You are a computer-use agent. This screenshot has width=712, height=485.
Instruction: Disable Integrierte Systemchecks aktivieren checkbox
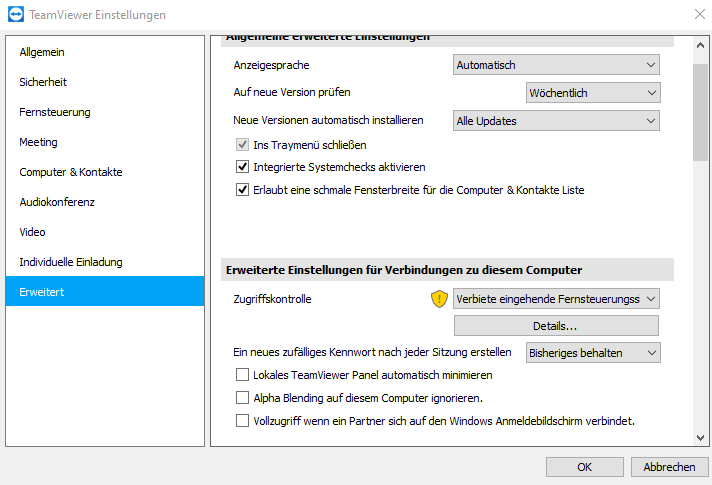click(x=242, y=167)
